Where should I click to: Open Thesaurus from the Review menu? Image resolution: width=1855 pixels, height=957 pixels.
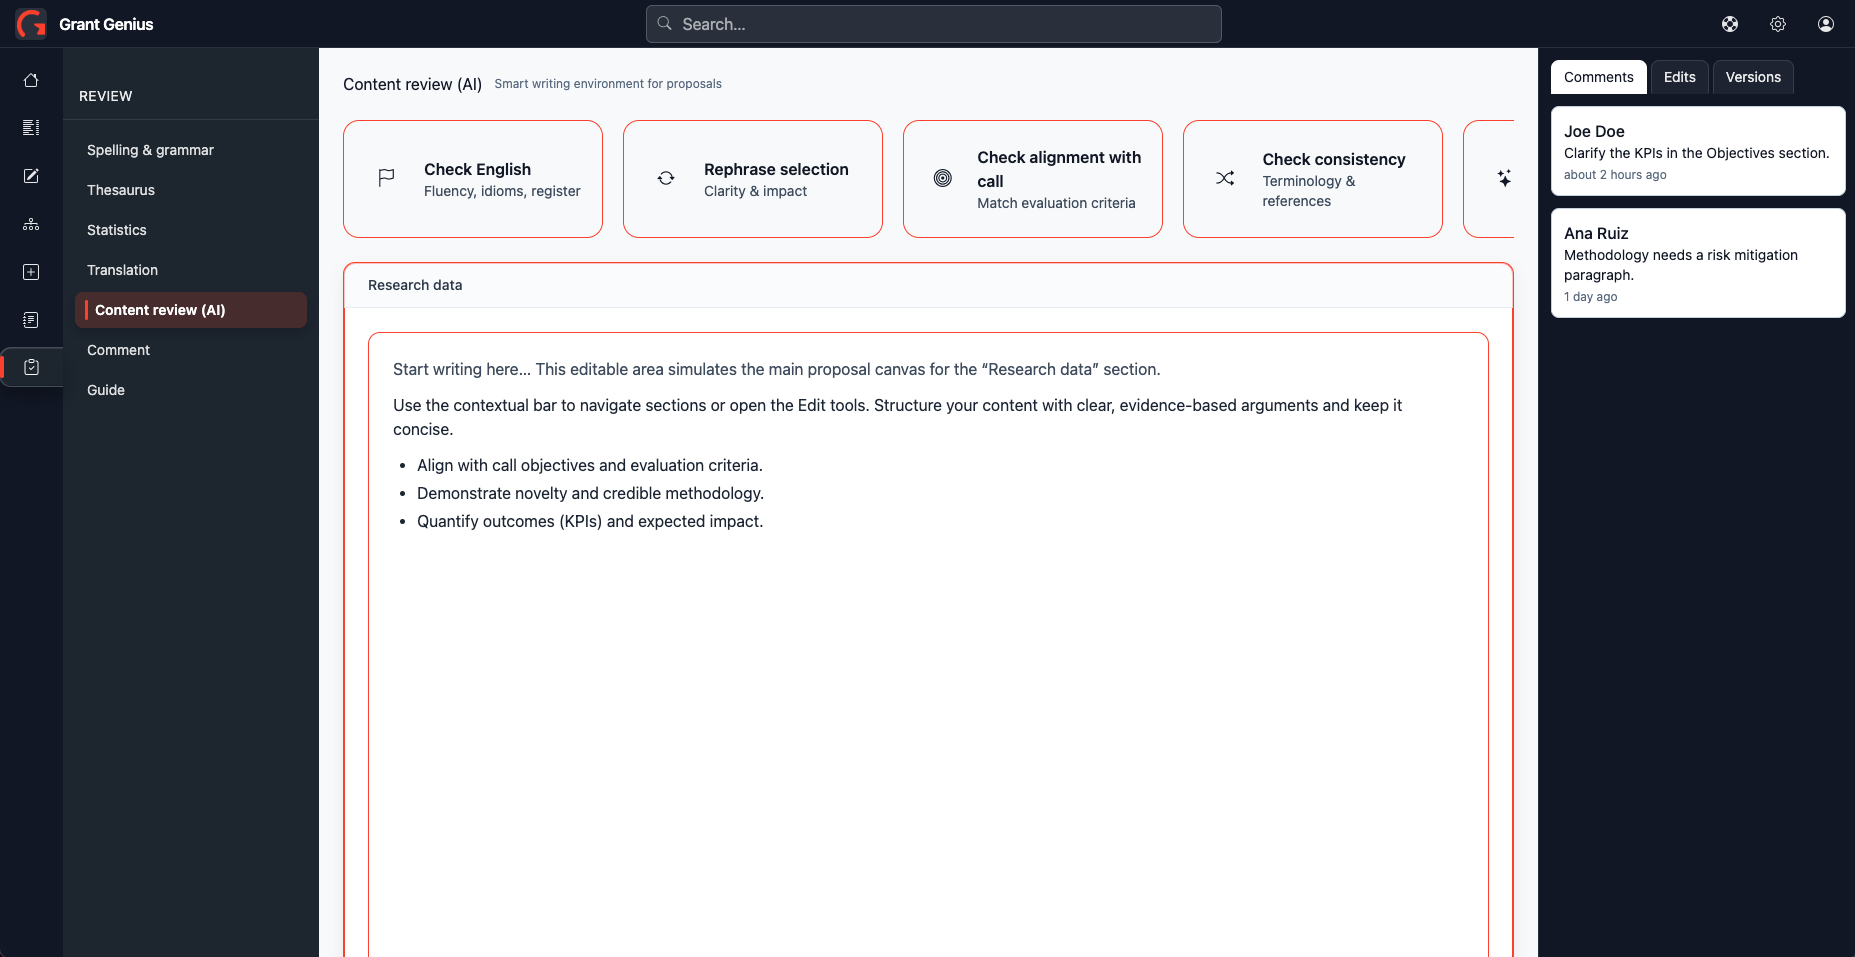pos(121,190)
